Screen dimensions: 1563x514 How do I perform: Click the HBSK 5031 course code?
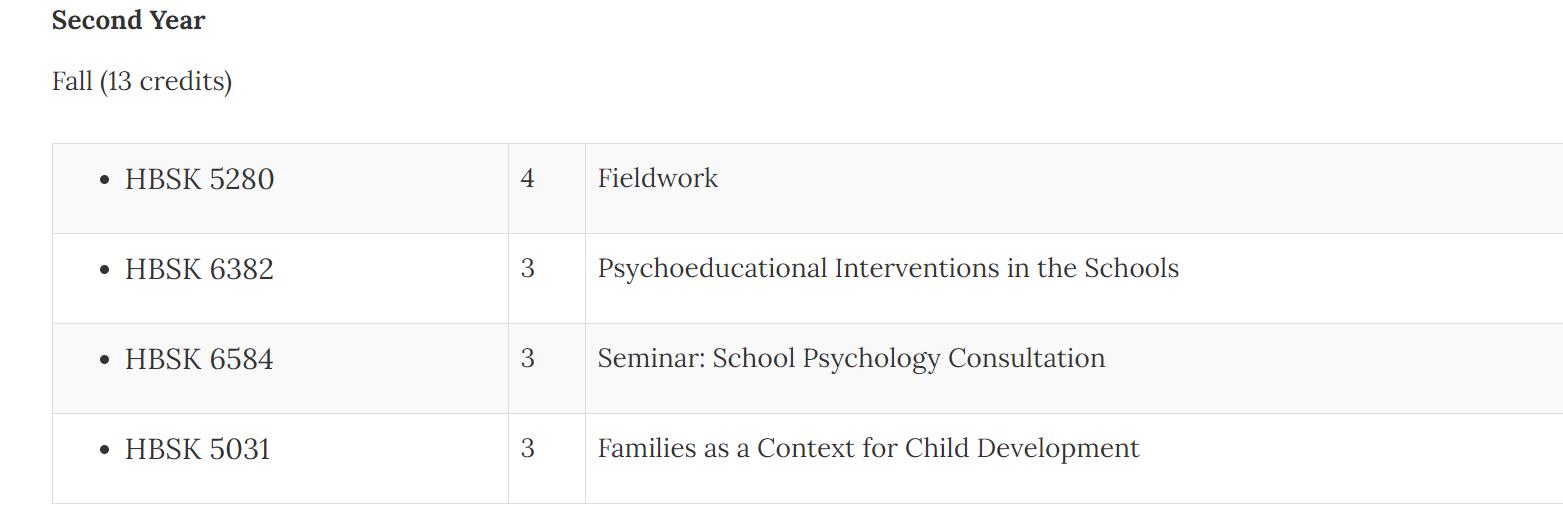pos(198,449)
